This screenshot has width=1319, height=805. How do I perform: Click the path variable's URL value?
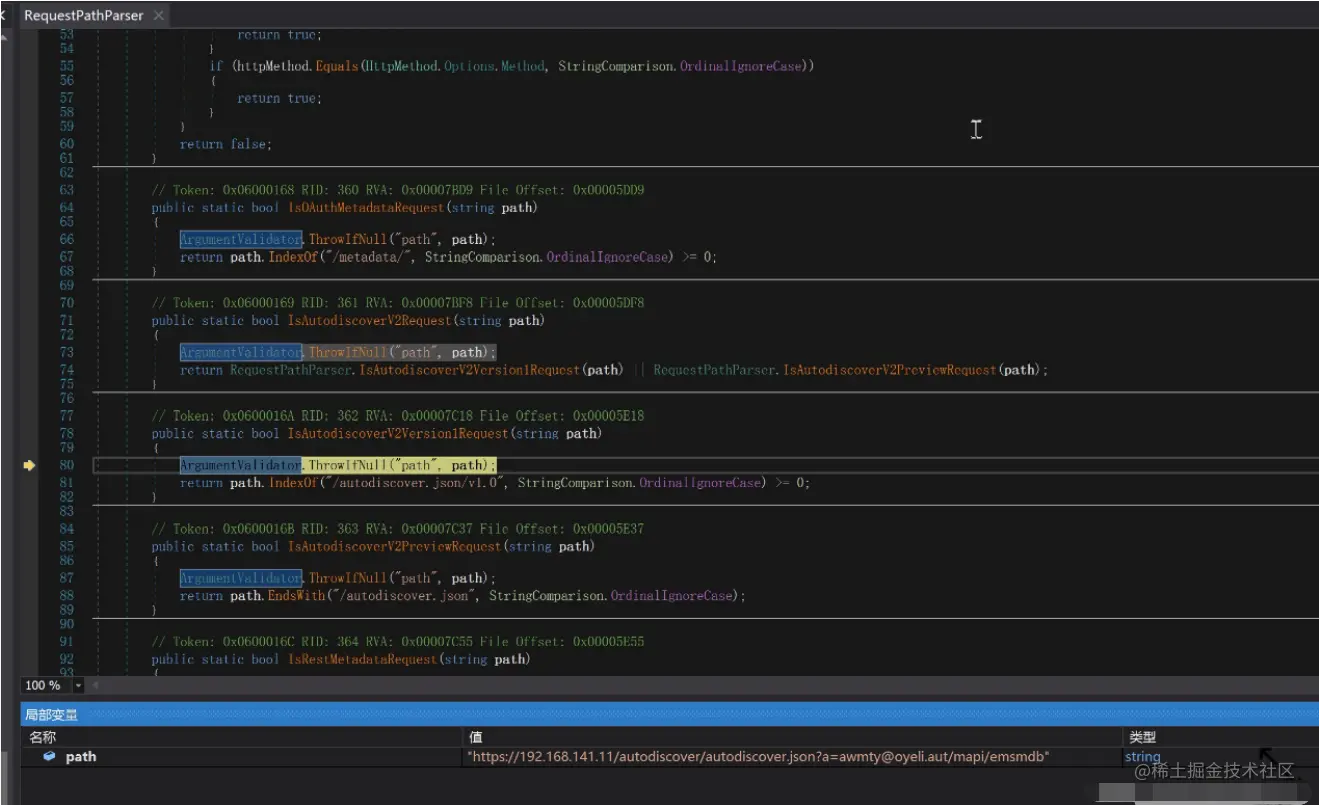coord(759,757)
